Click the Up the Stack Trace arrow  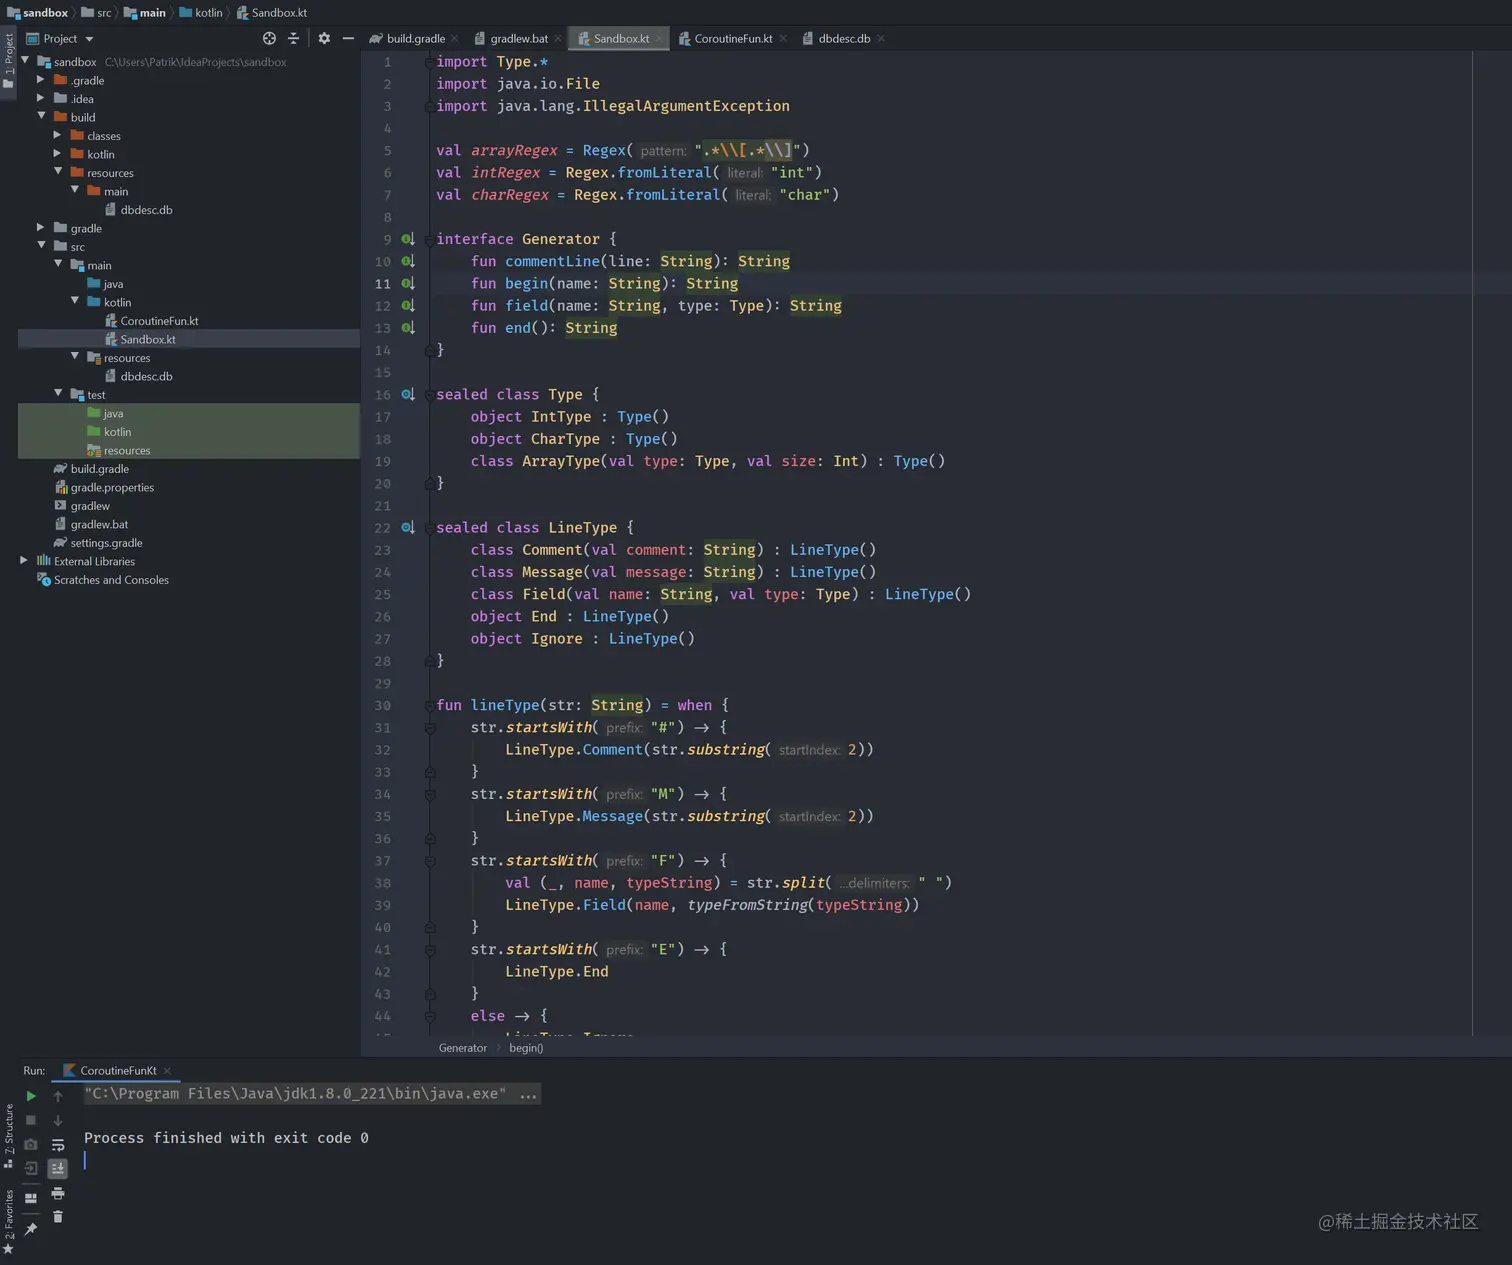pos(58,1096)
